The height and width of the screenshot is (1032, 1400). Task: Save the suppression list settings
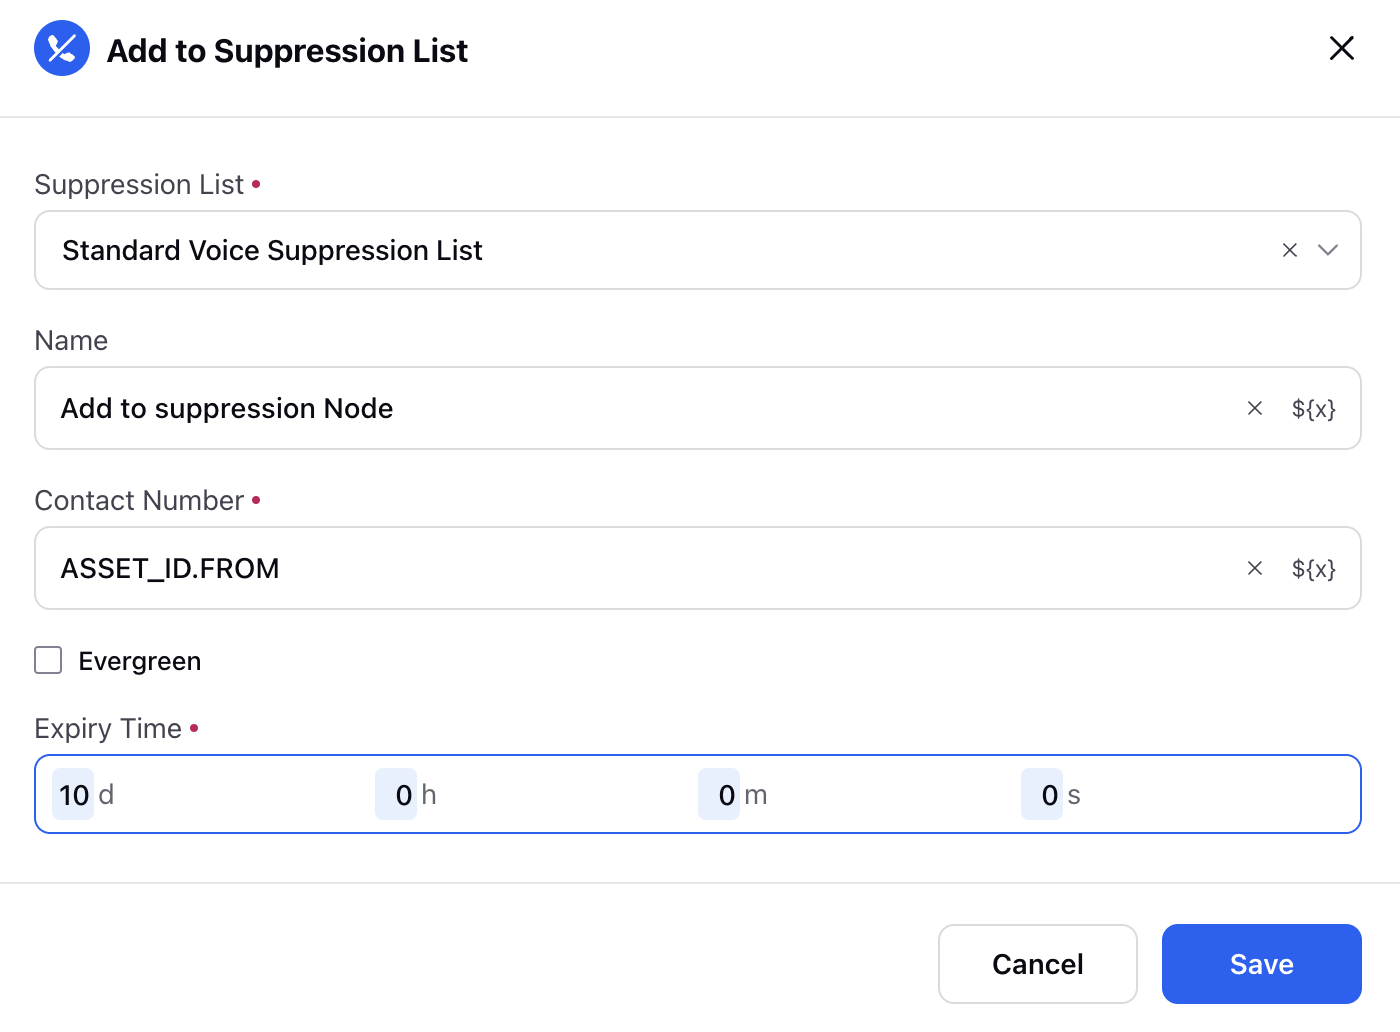(1262, 964)
